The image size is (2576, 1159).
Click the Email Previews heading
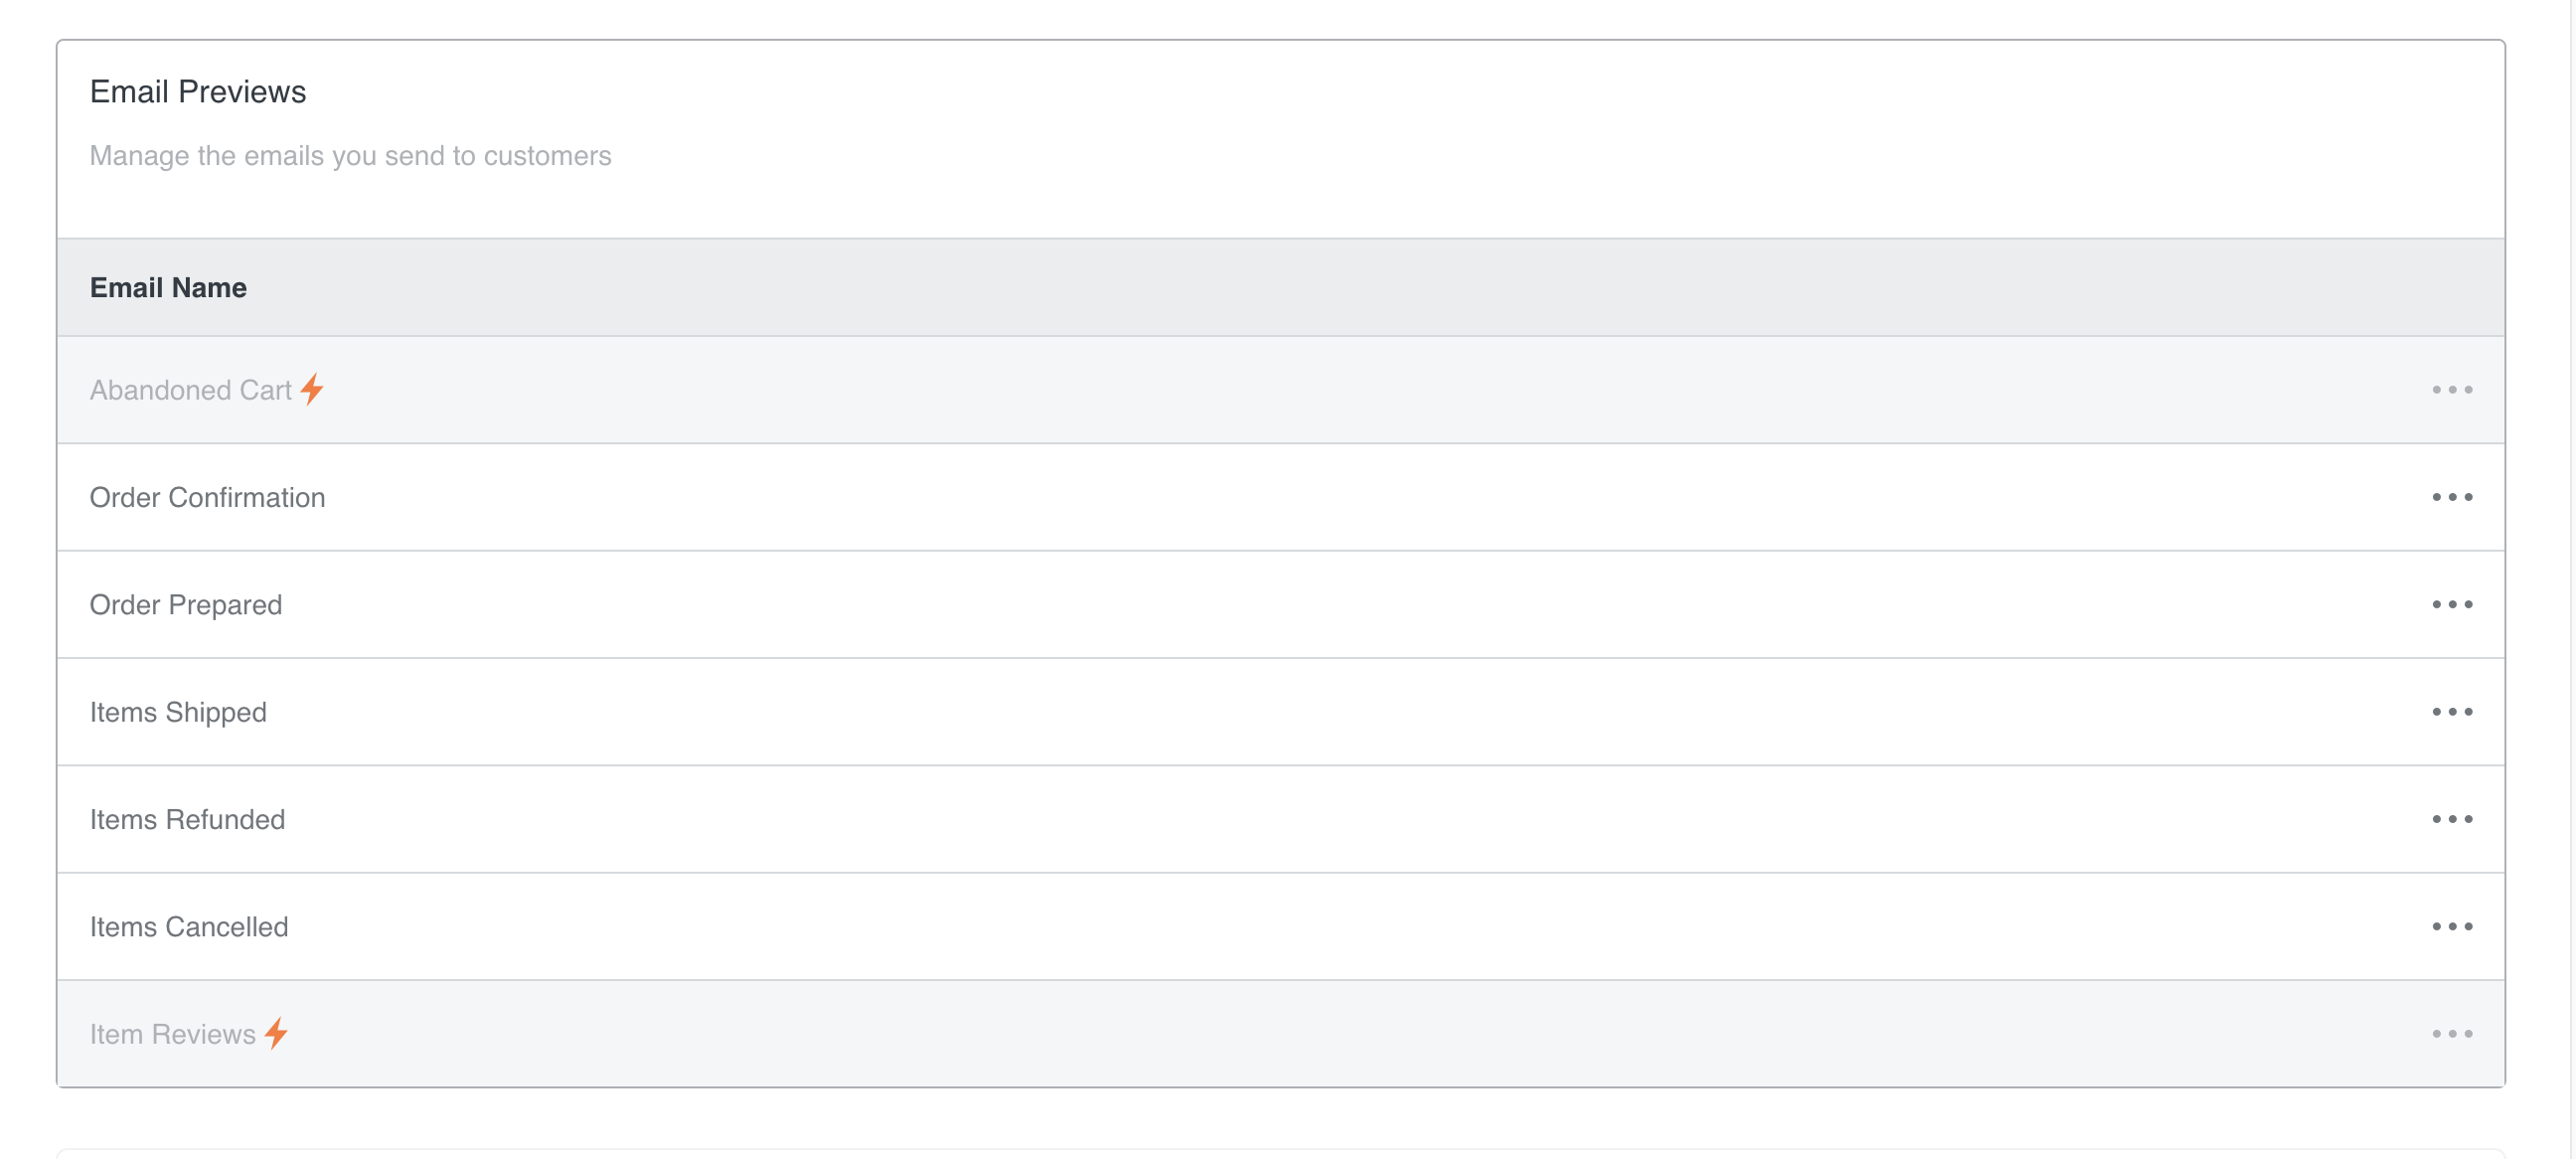[198, 92]
